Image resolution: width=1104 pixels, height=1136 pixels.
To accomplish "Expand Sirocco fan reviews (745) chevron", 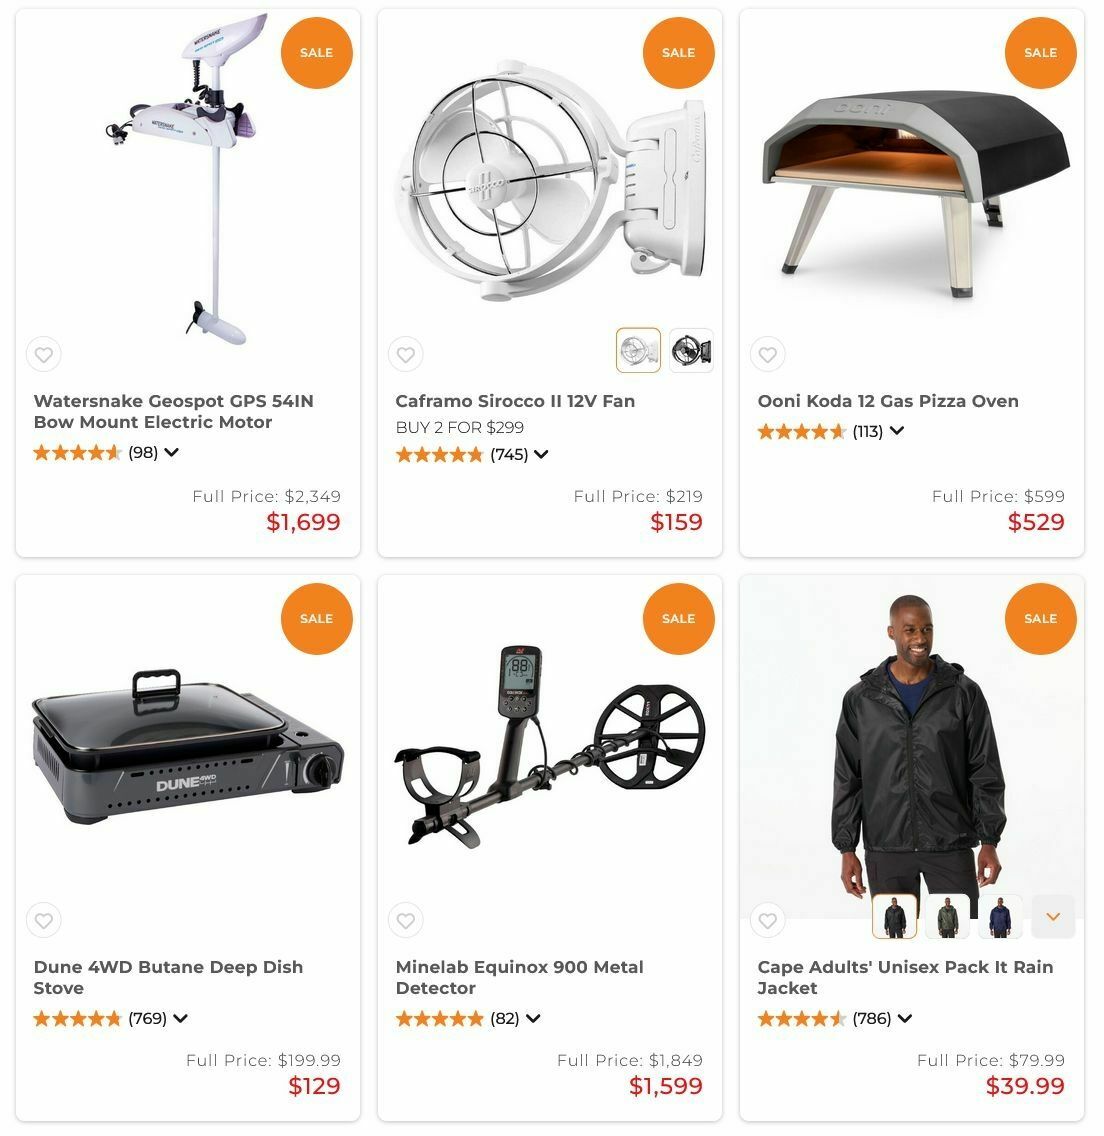I will pos(541,455).
